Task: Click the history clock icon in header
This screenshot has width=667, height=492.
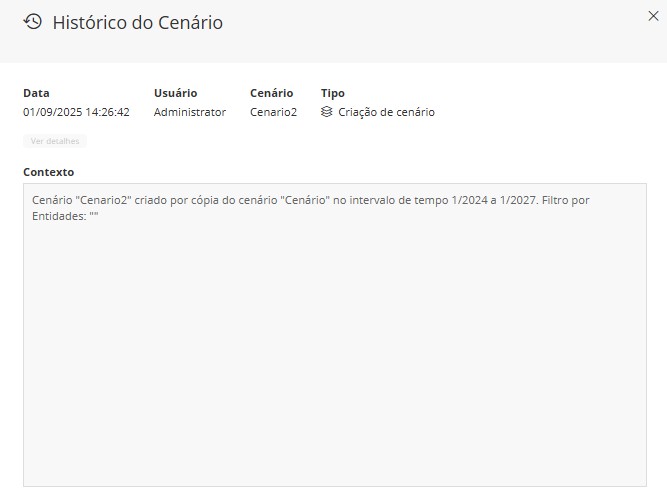Action: click(x=33, y=21)
